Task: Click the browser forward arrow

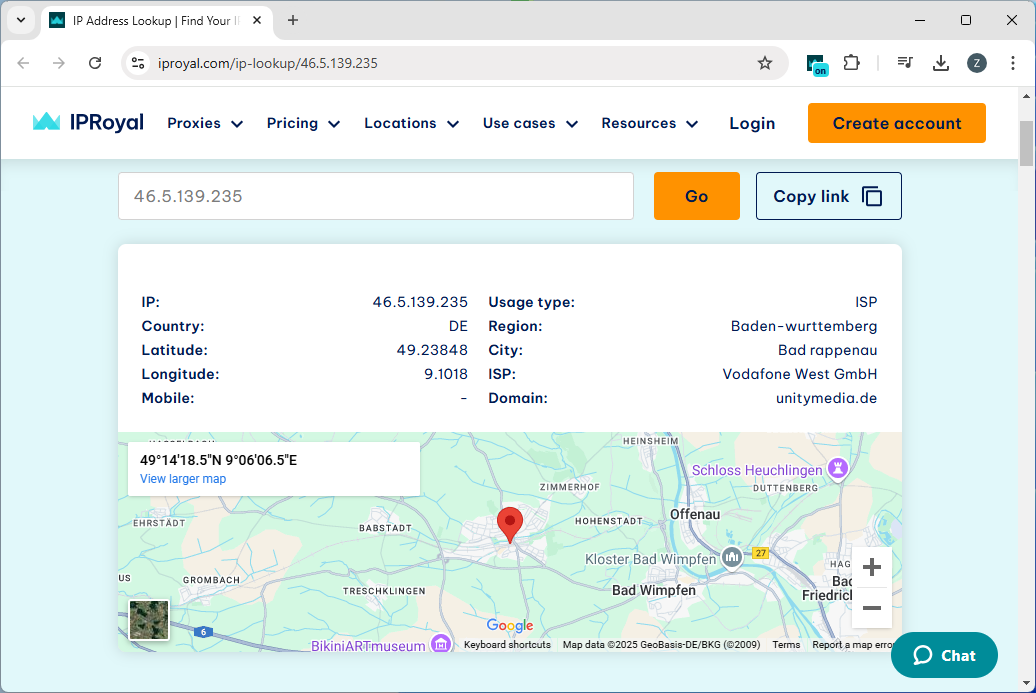Action: click(59, 63)
